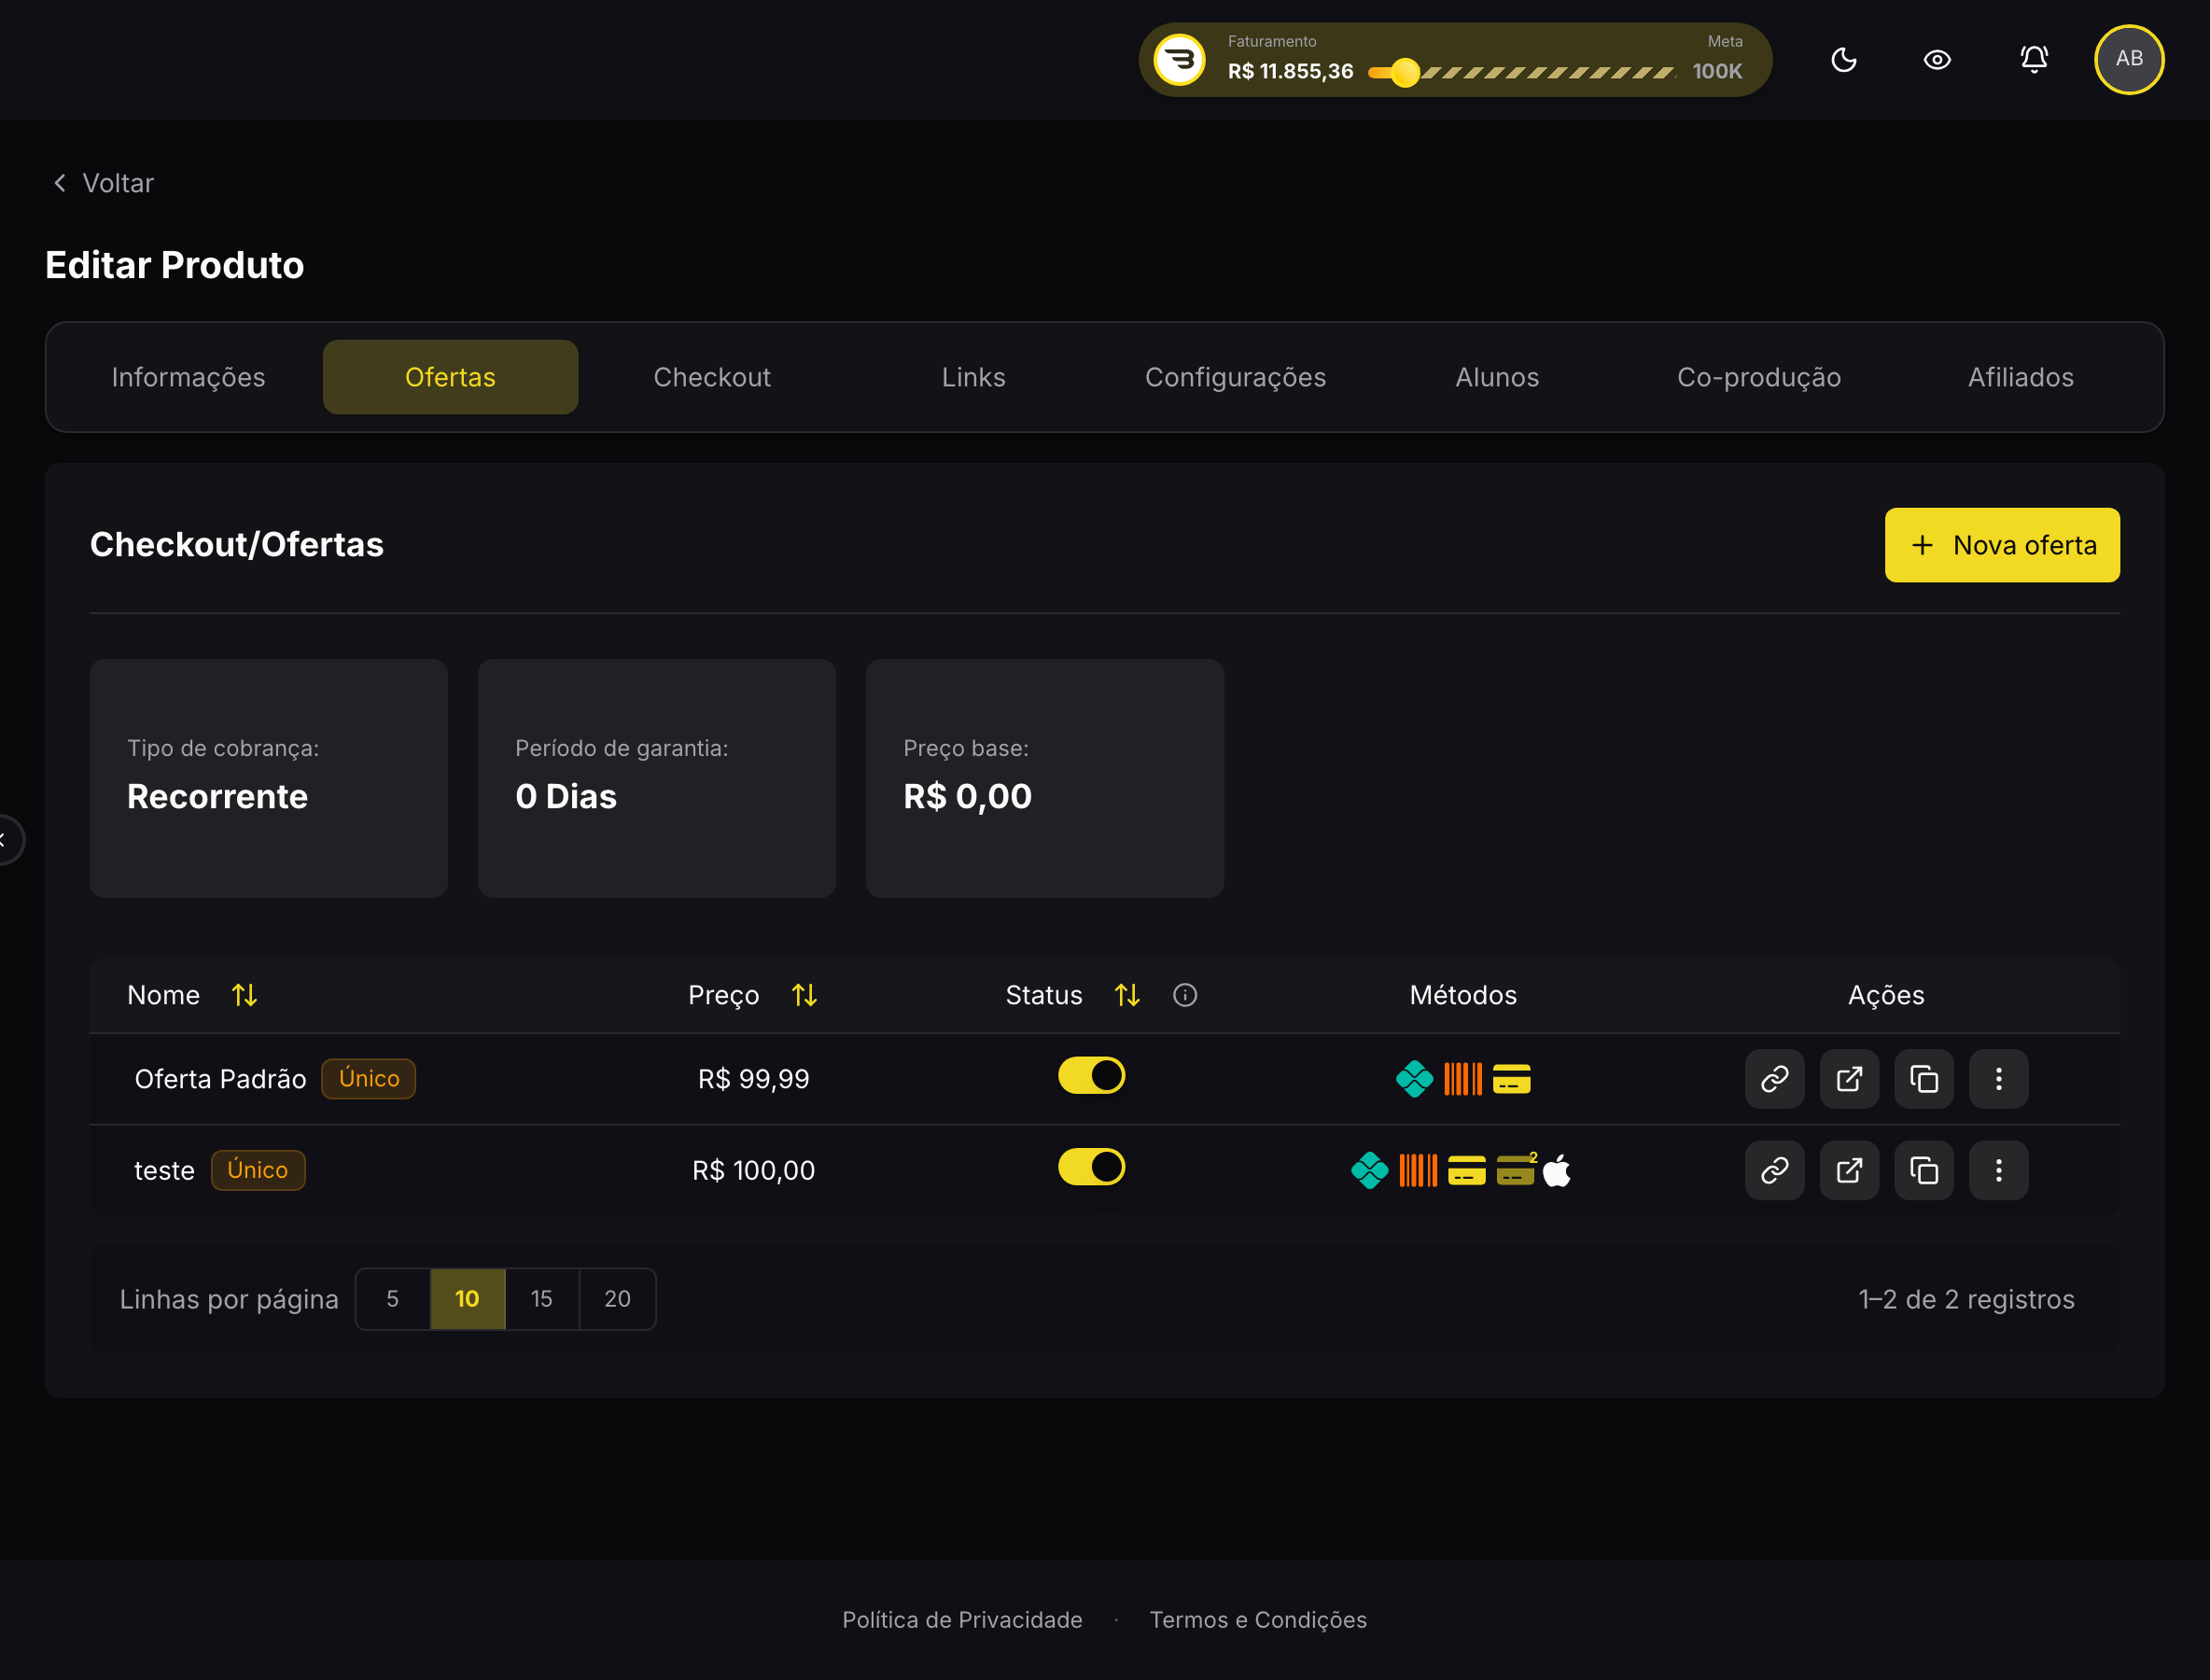Click two-cards icon in teste row
Image resolution: width=2210 pixels, height=1680 pixels.
(1517, 1169)
